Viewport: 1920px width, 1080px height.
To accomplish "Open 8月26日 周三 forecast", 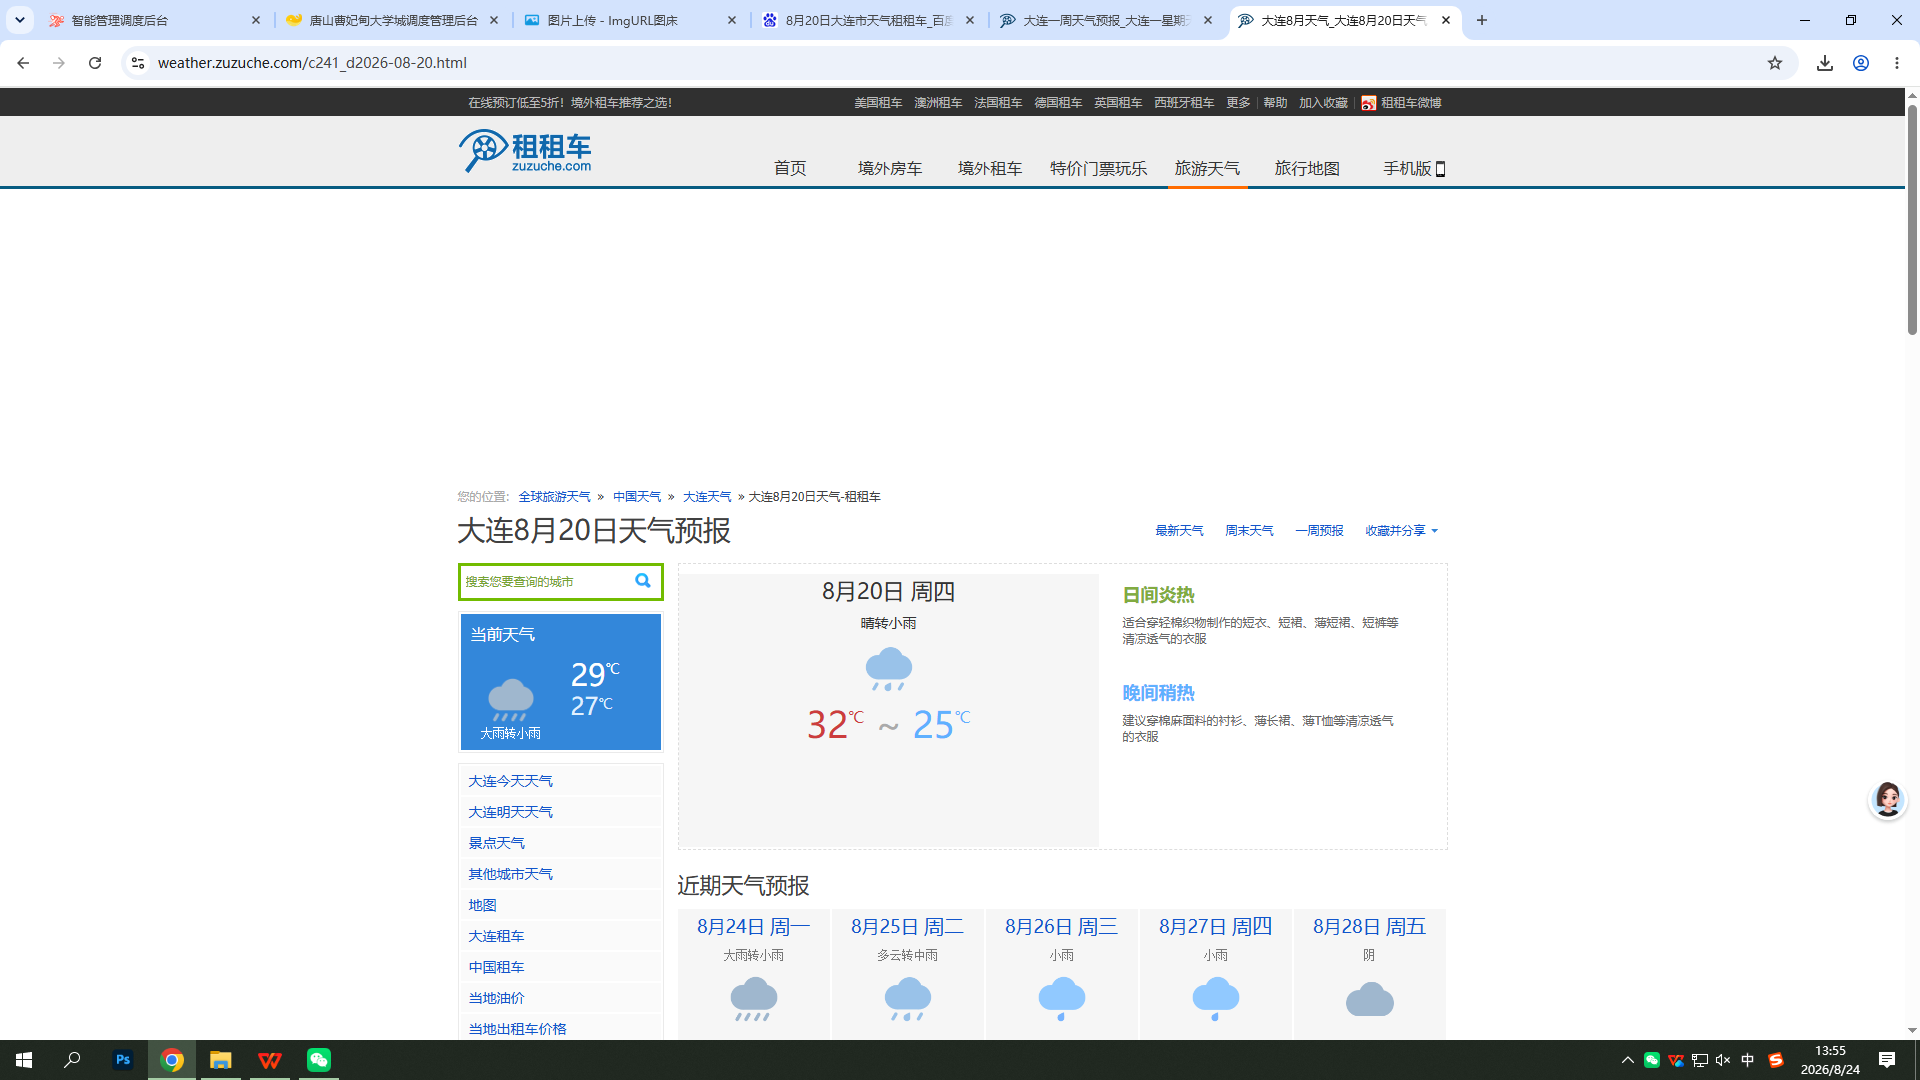I will click(1062, 927).
